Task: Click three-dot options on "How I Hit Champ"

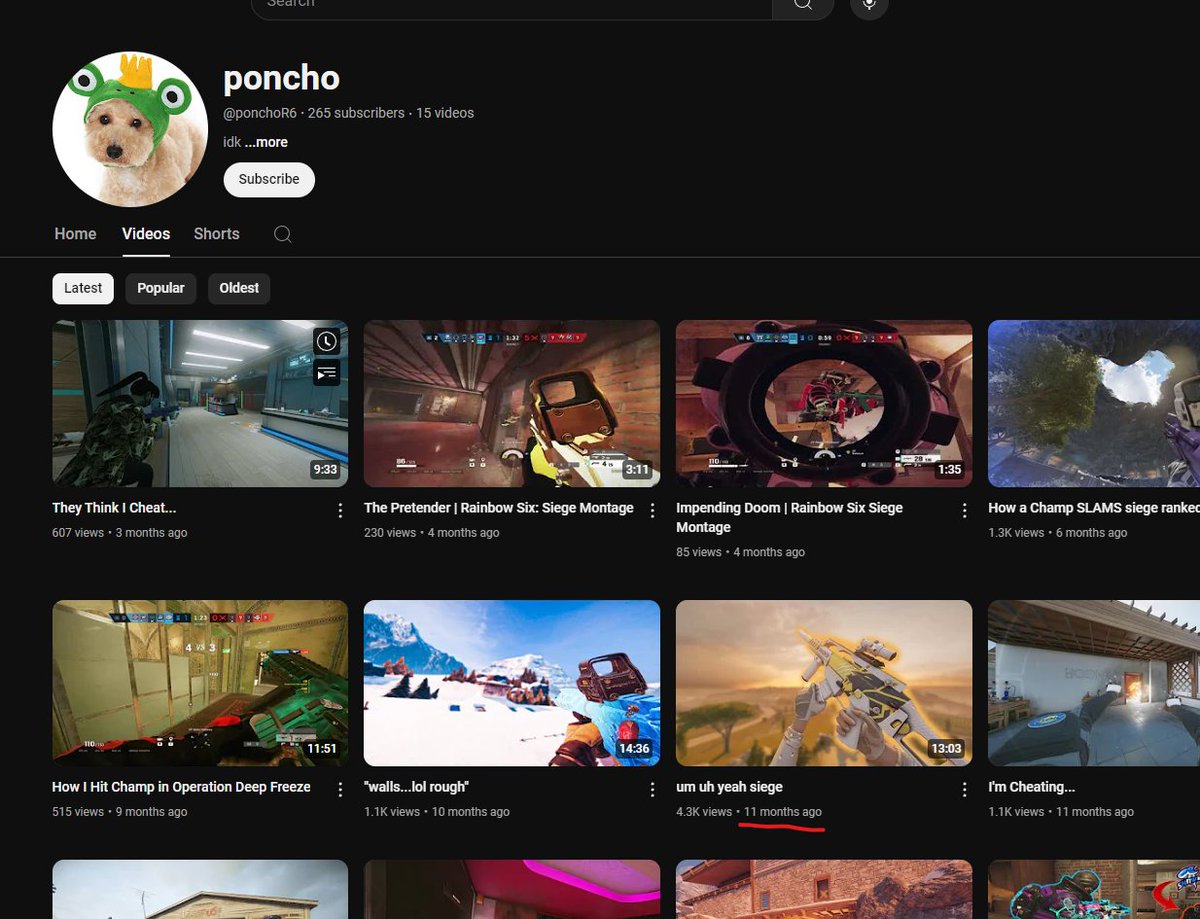Action: coord(340,789)
